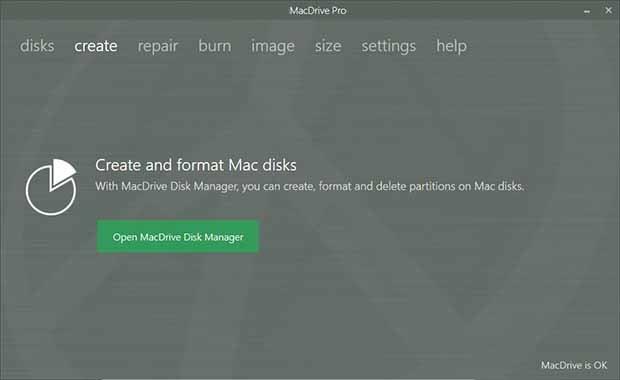Select the create tab
This screenshot has height=380, width=620.
96,46
